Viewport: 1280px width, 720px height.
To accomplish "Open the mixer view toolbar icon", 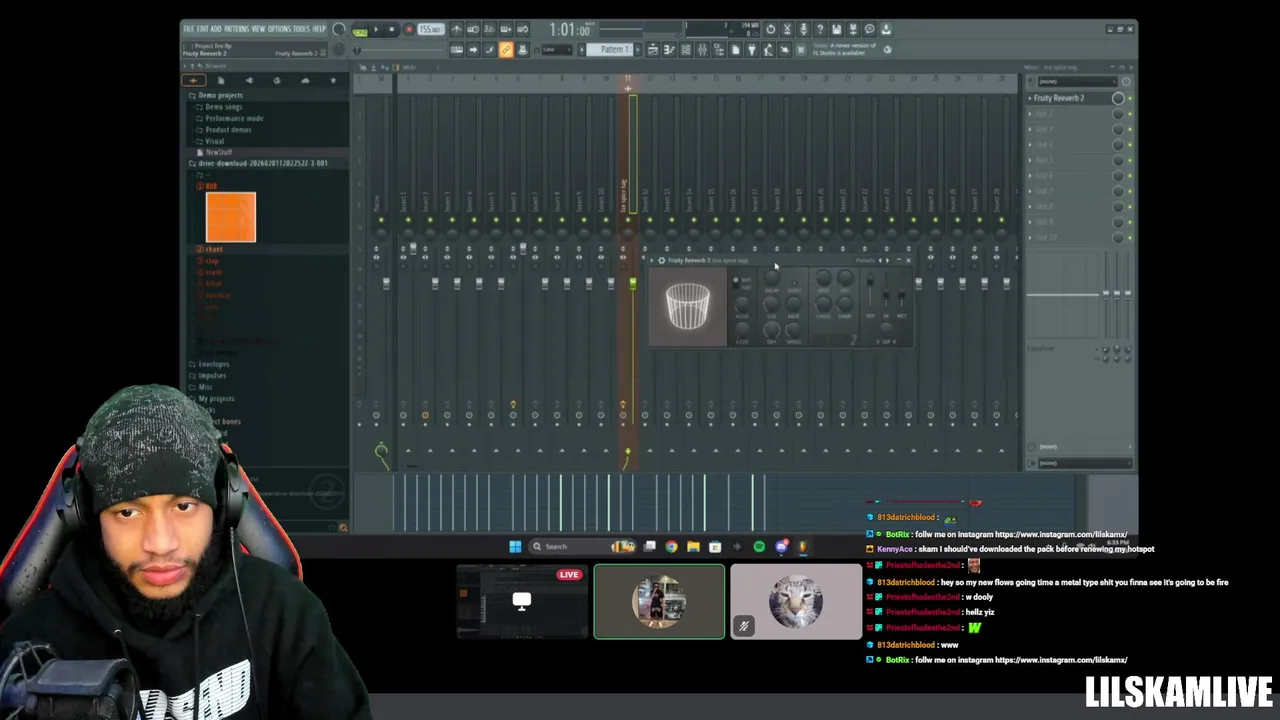I will click(702, 49).
